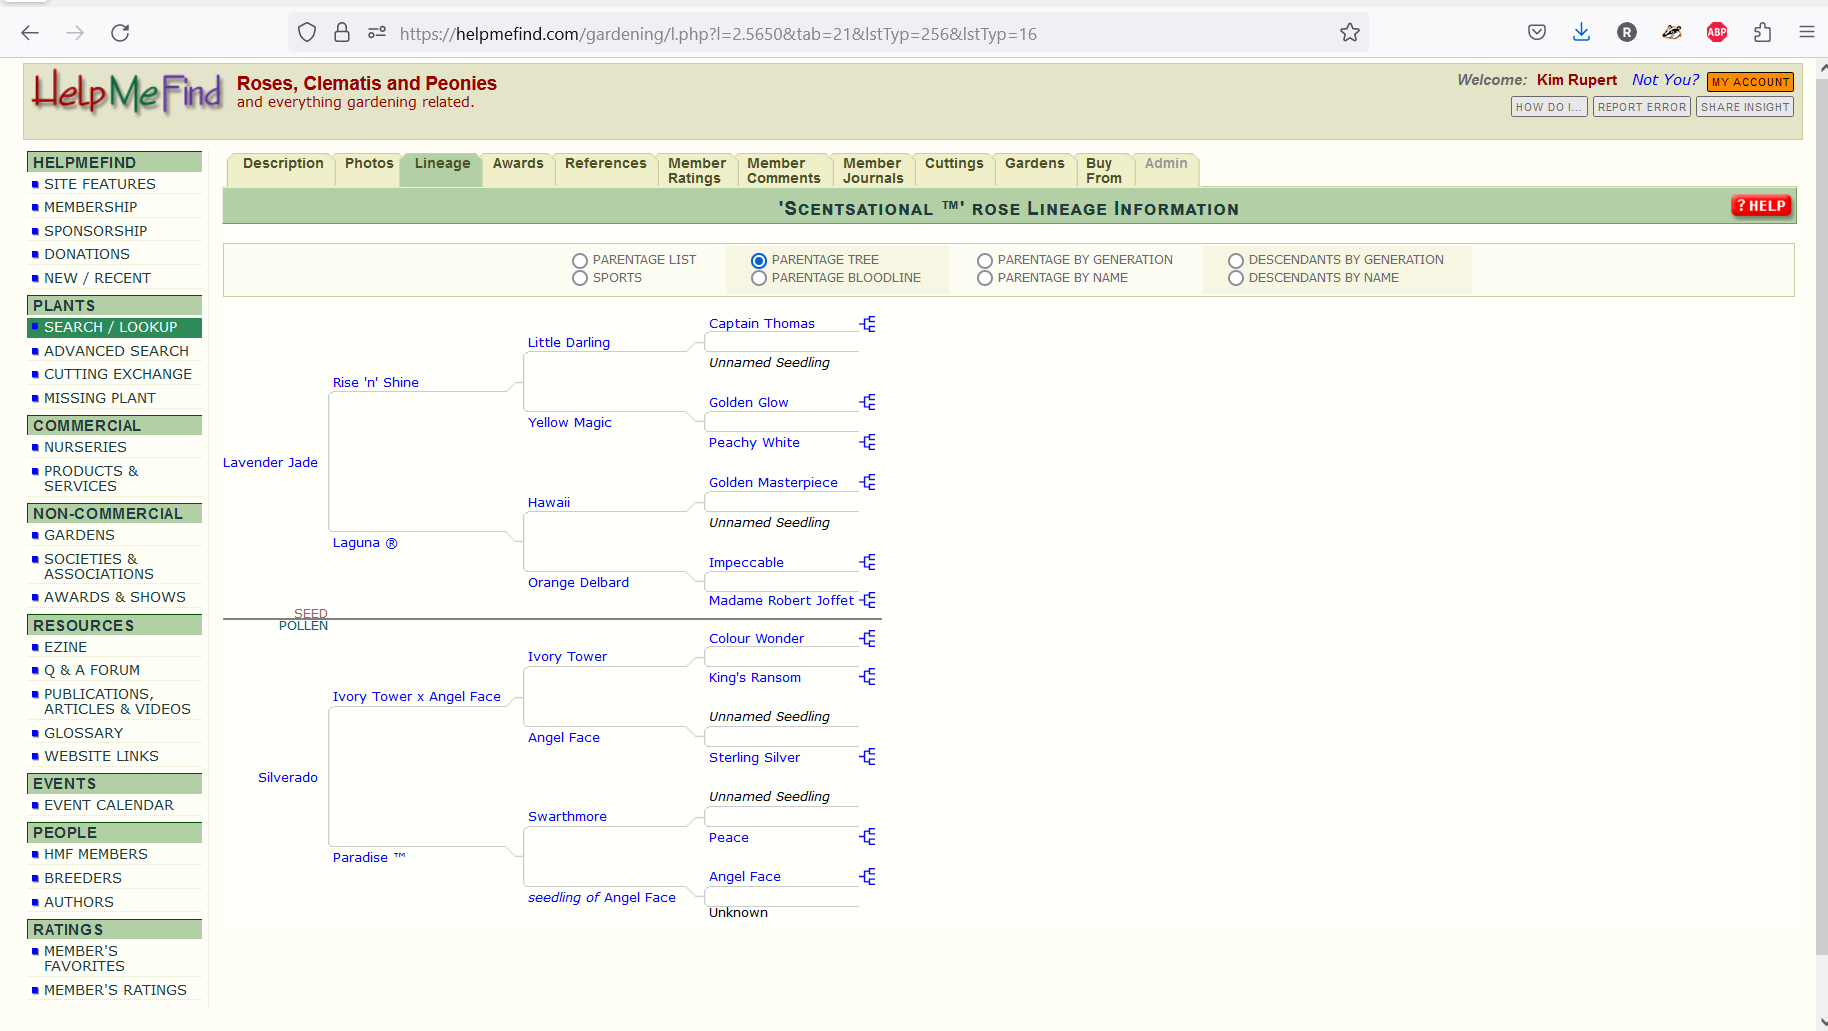Open Nurseries sidebar item
Viewport: 1828px width, 1031px height.
[85, 447]
